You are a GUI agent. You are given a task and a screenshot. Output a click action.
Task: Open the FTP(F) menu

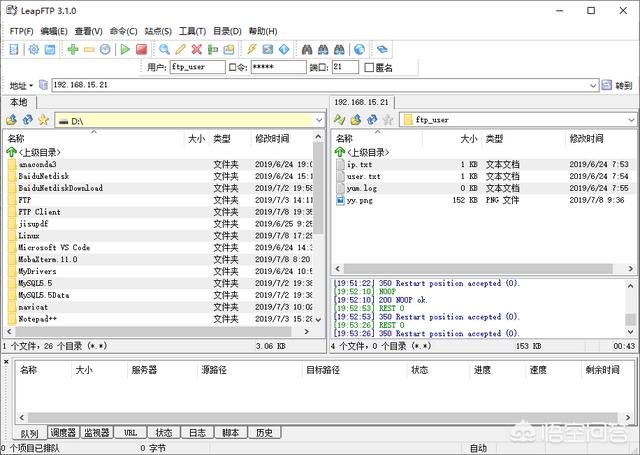click(22, 31)
